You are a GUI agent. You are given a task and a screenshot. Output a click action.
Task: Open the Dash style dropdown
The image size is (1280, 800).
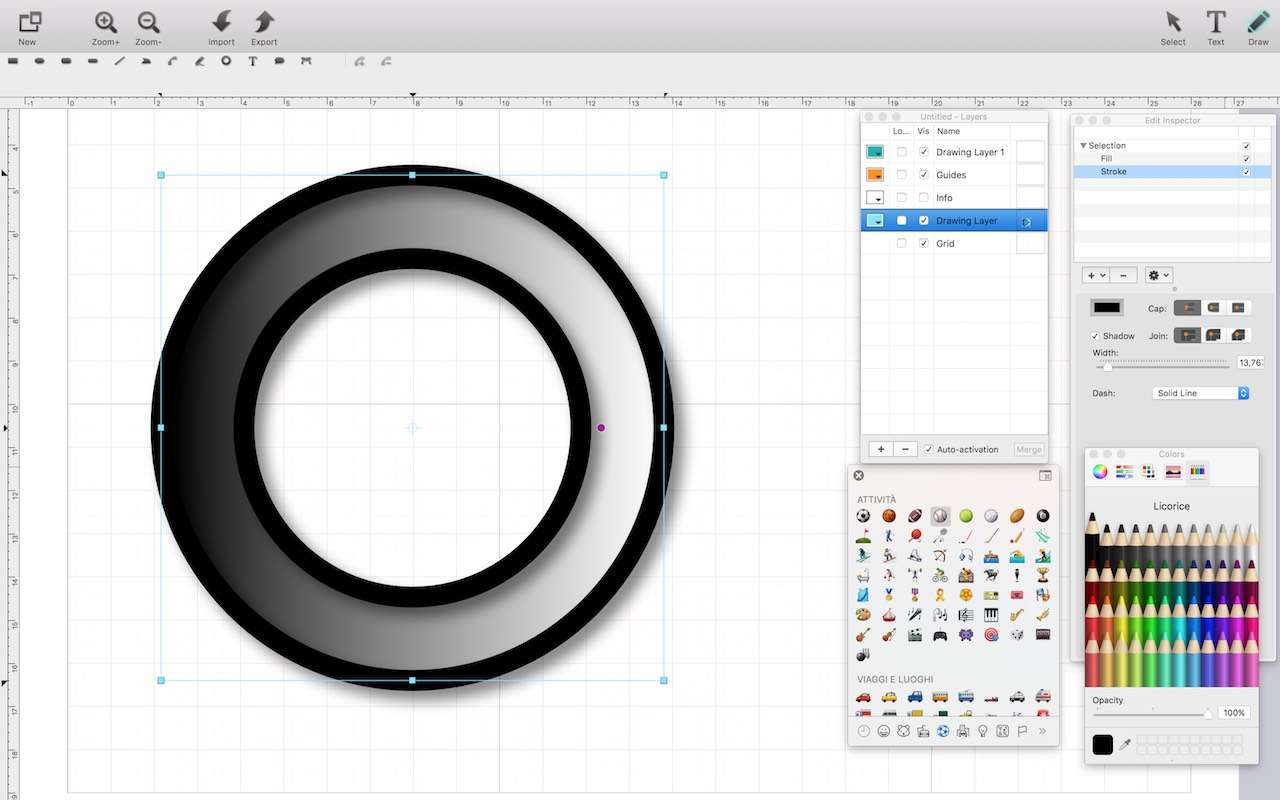1200,393
